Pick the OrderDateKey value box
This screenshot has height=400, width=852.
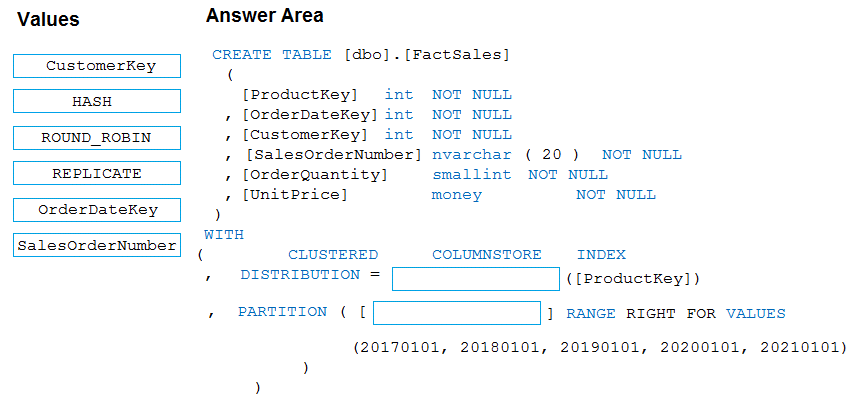(97, 210)
